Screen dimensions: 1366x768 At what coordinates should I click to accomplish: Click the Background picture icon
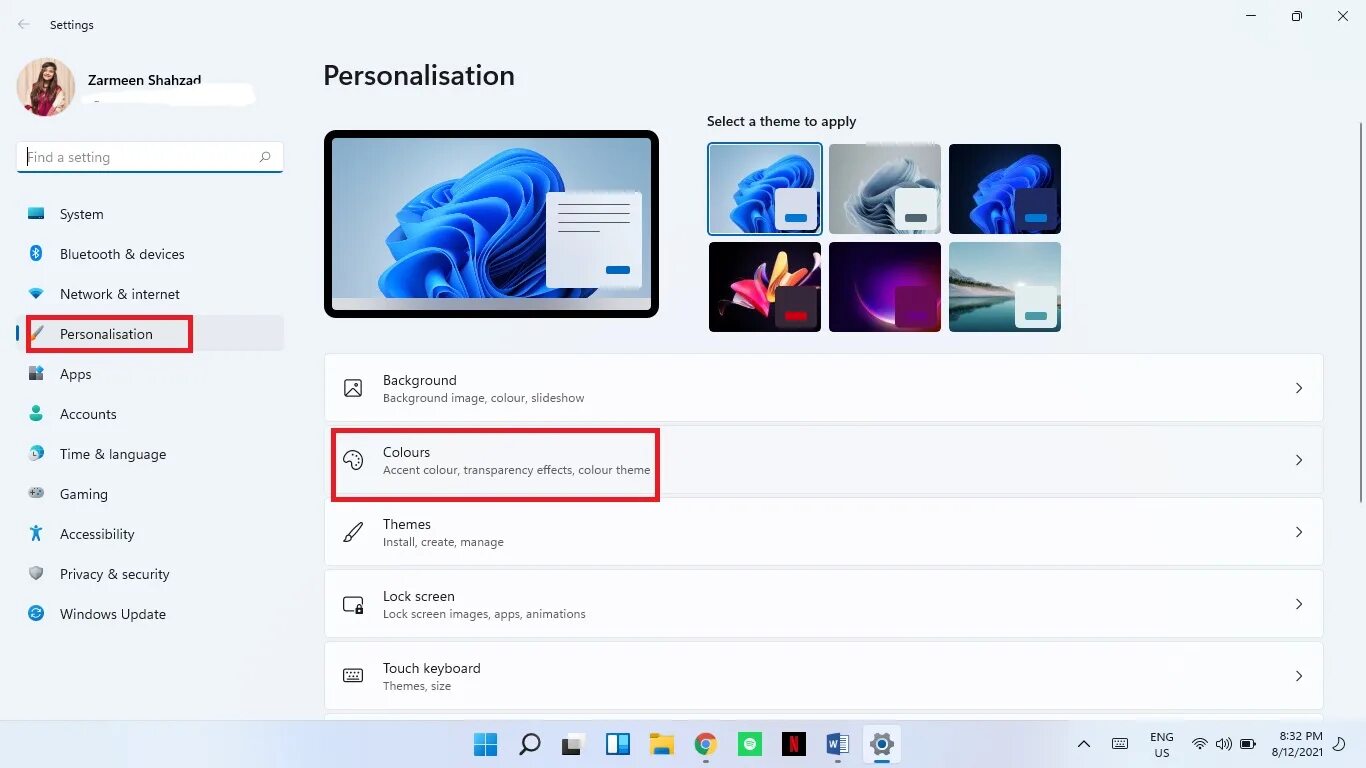pyautogui.click(x=353, y=388)
